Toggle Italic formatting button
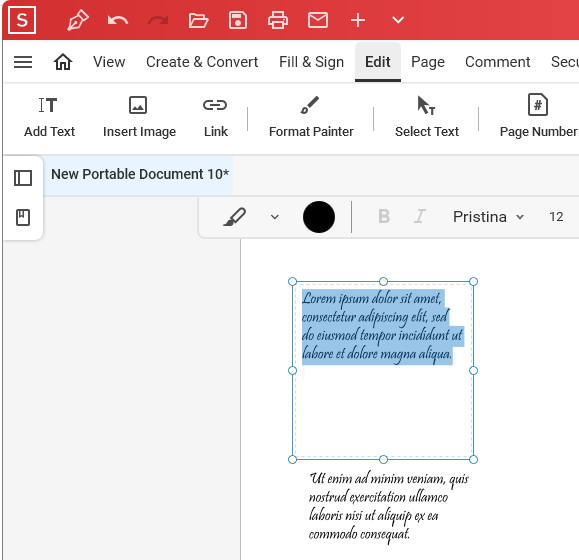579x560 pixels. [419, 216]
